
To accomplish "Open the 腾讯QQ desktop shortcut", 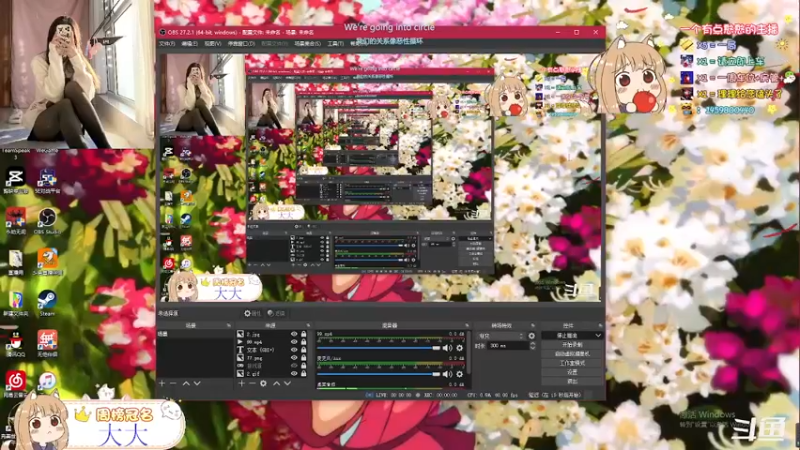I will coord(15,343).
